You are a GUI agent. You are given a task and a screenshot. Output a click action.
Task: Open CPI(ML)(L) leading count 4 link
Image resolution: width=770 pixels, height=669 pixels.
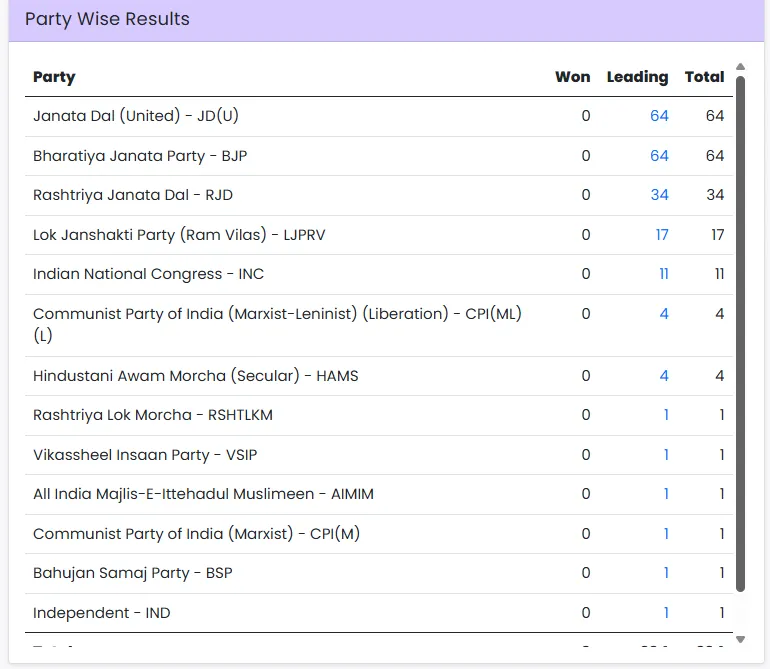click(664, 314)
